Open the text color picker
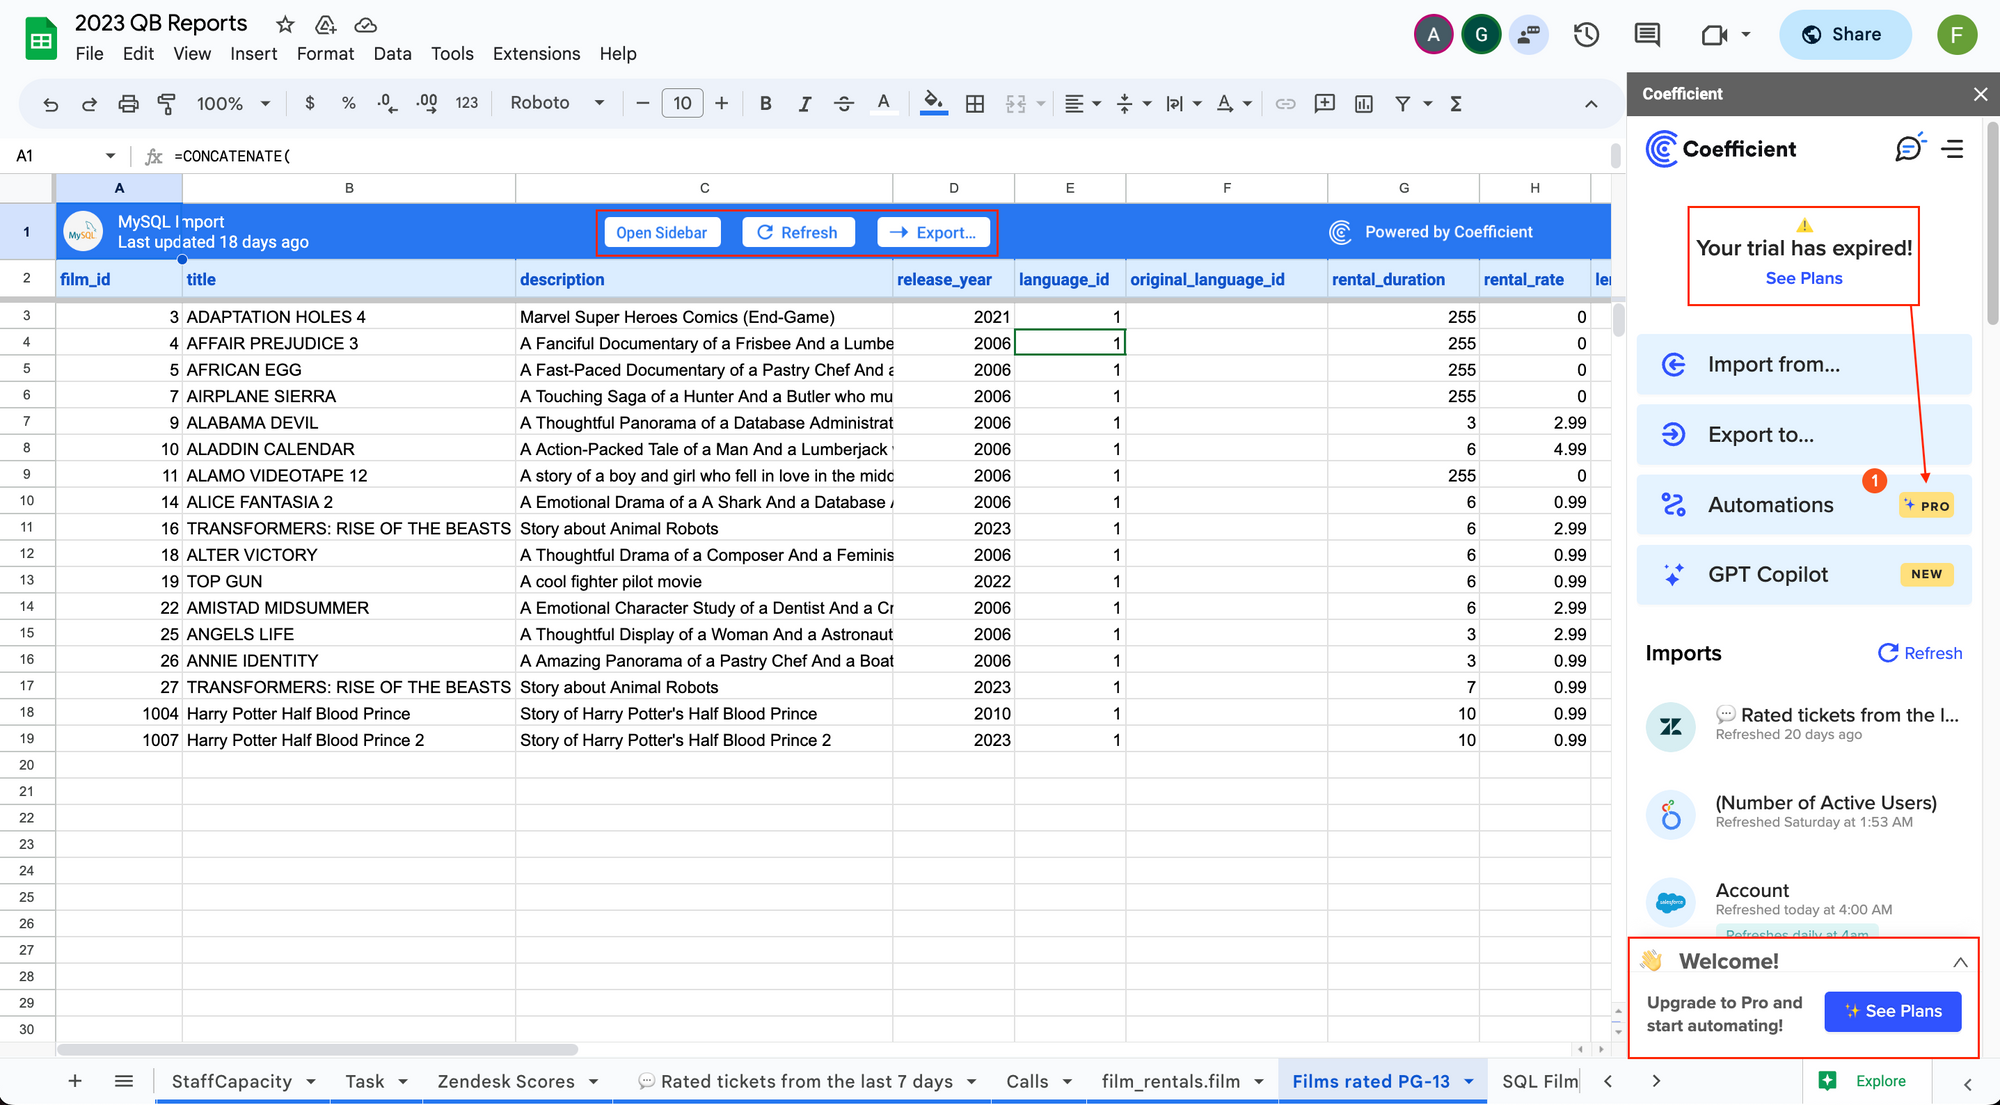The width and height of the screenshot is (2000, 1105). pos(883,103)
